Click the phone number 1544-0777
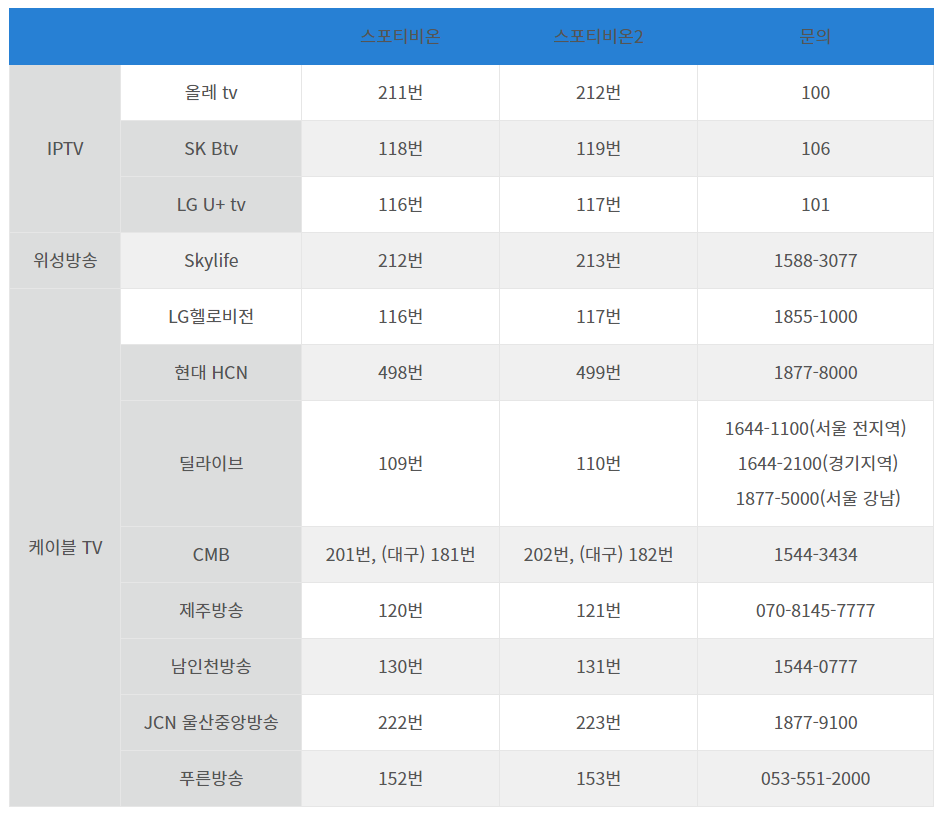This screenshot has height=816, width=943. 815,666
